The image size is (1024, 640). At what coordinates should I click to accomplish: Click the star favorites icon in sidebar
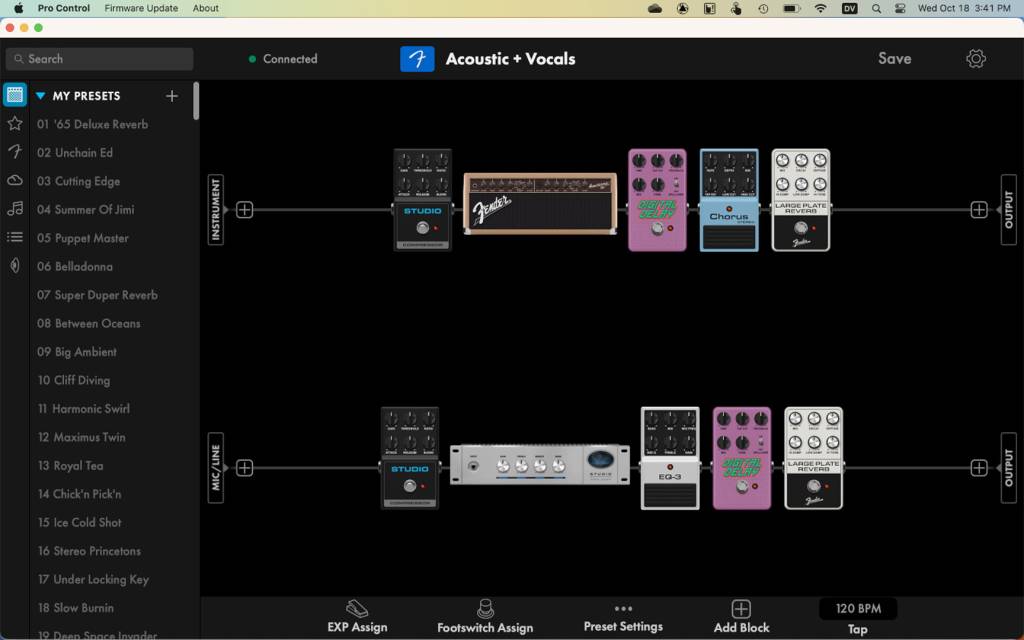coord(15,124)
